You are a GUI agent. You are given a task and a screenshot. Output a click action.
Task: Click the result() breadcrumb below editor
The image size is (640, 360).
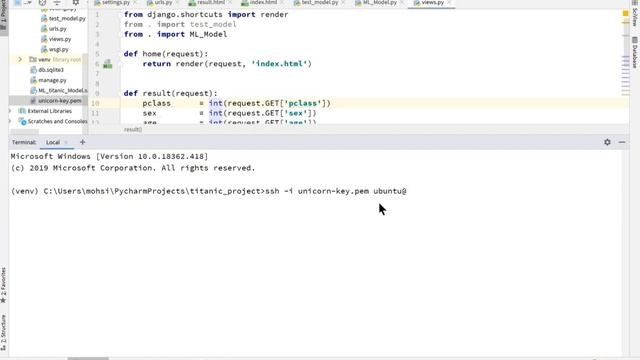pos(133,130)
